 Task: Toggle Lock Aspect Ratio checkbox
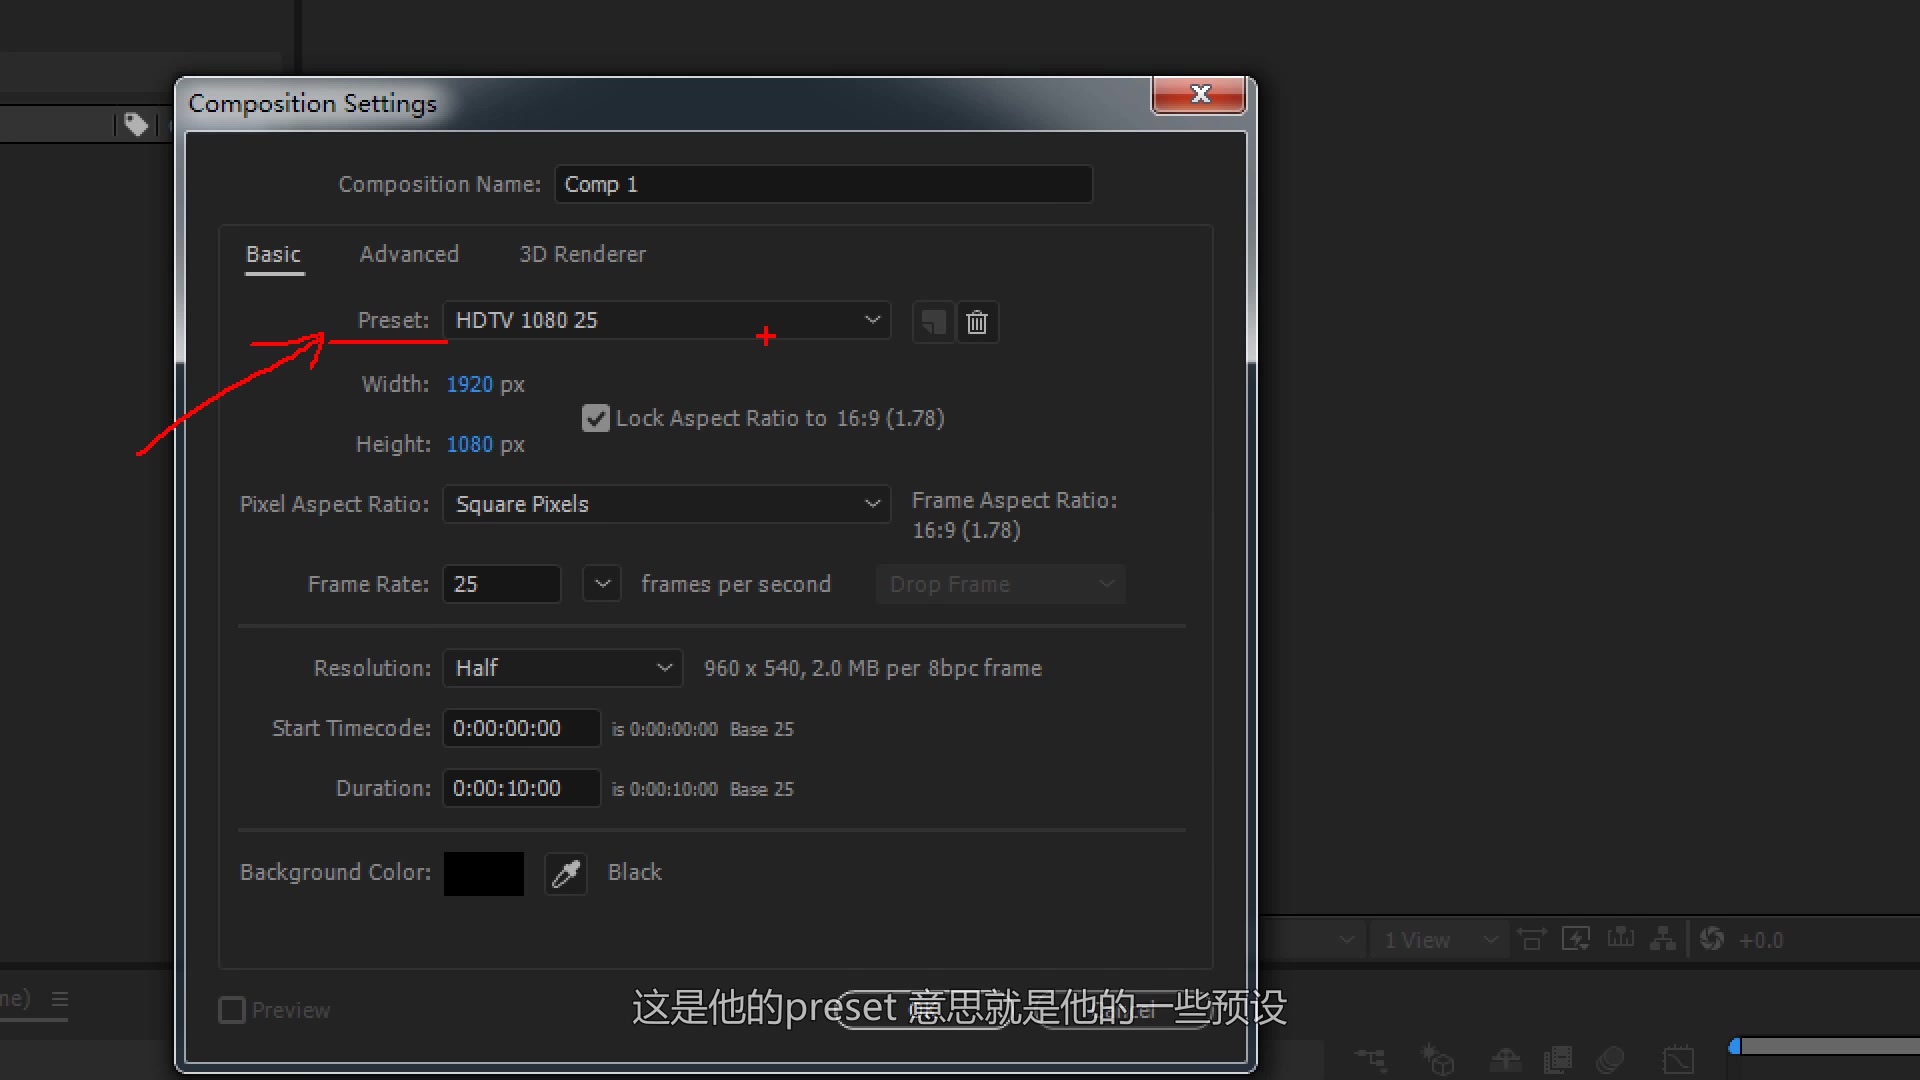[596, 418]
